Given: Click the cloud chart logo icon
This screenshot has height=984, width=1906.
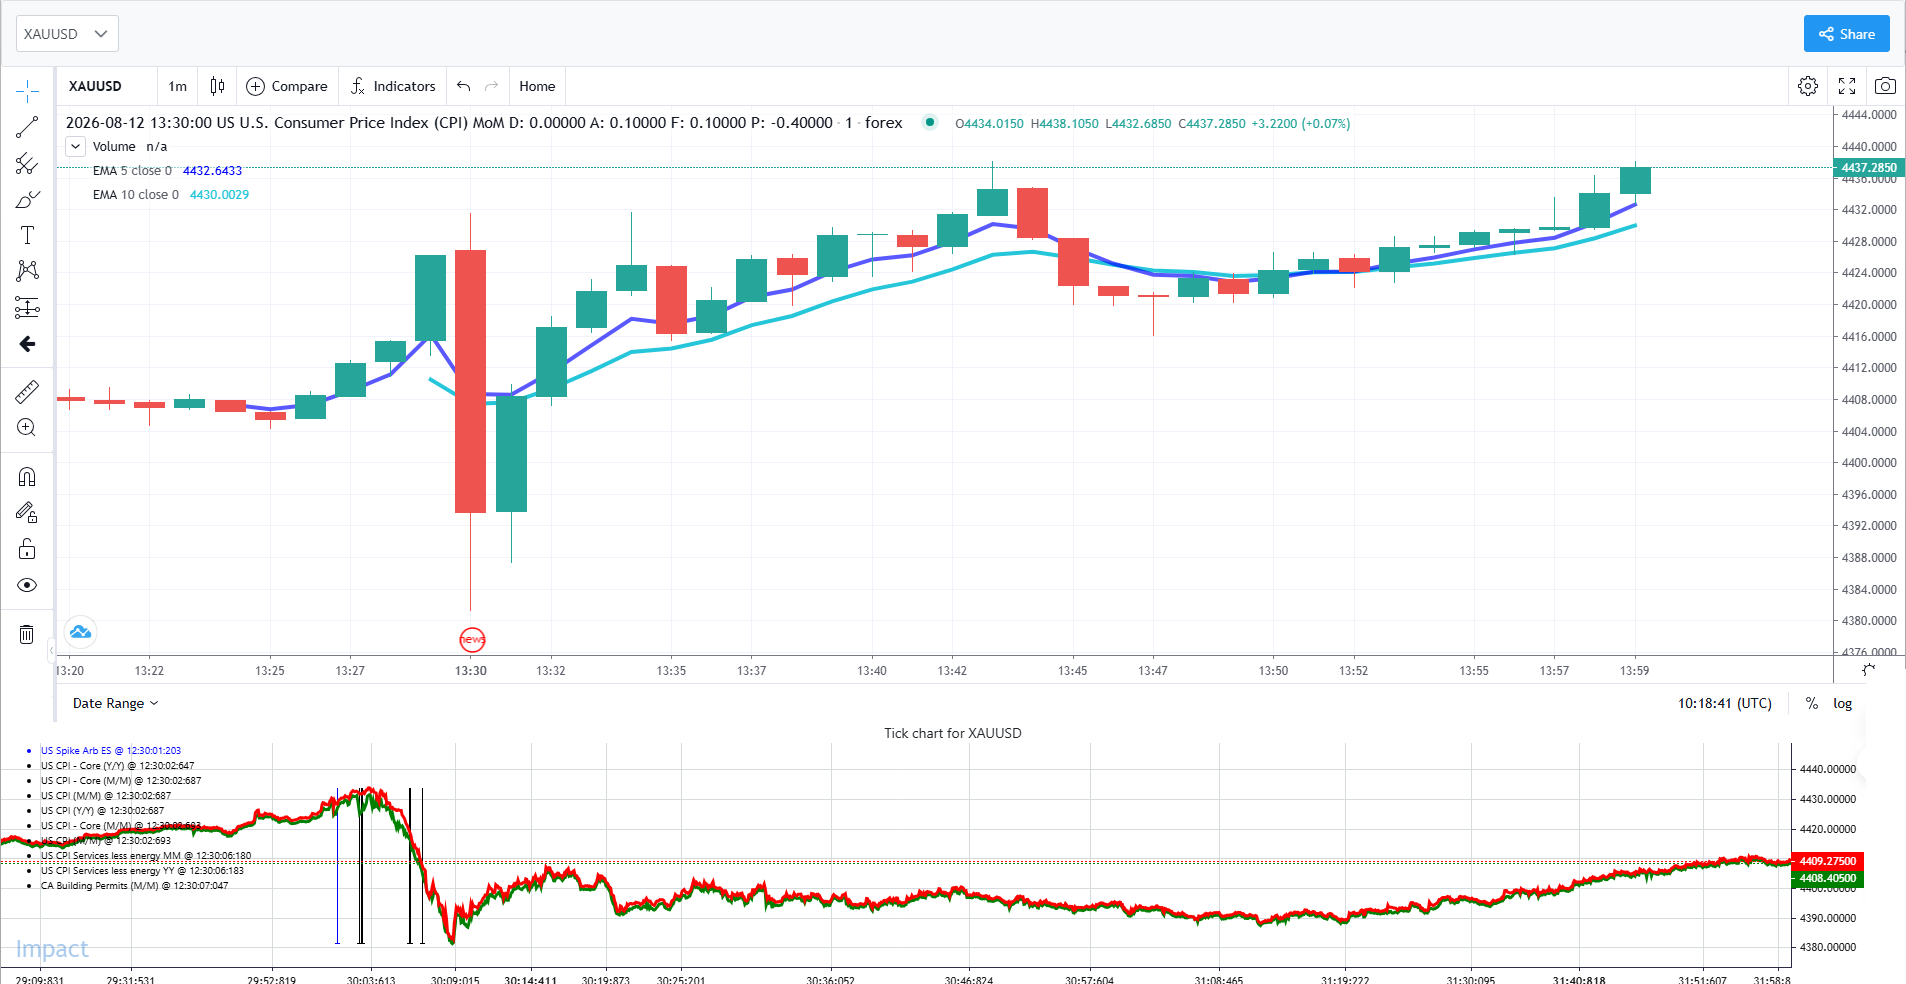Looking at the screenshot, I should click(81, 632).
